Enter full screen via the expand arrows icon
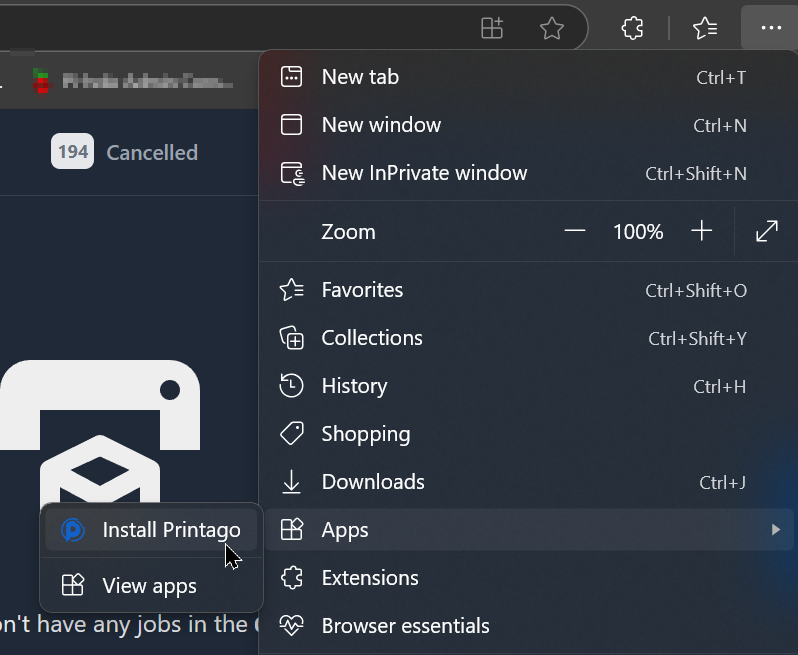The width and height of the screenshot is (798, 655). [x=766, y=232]
